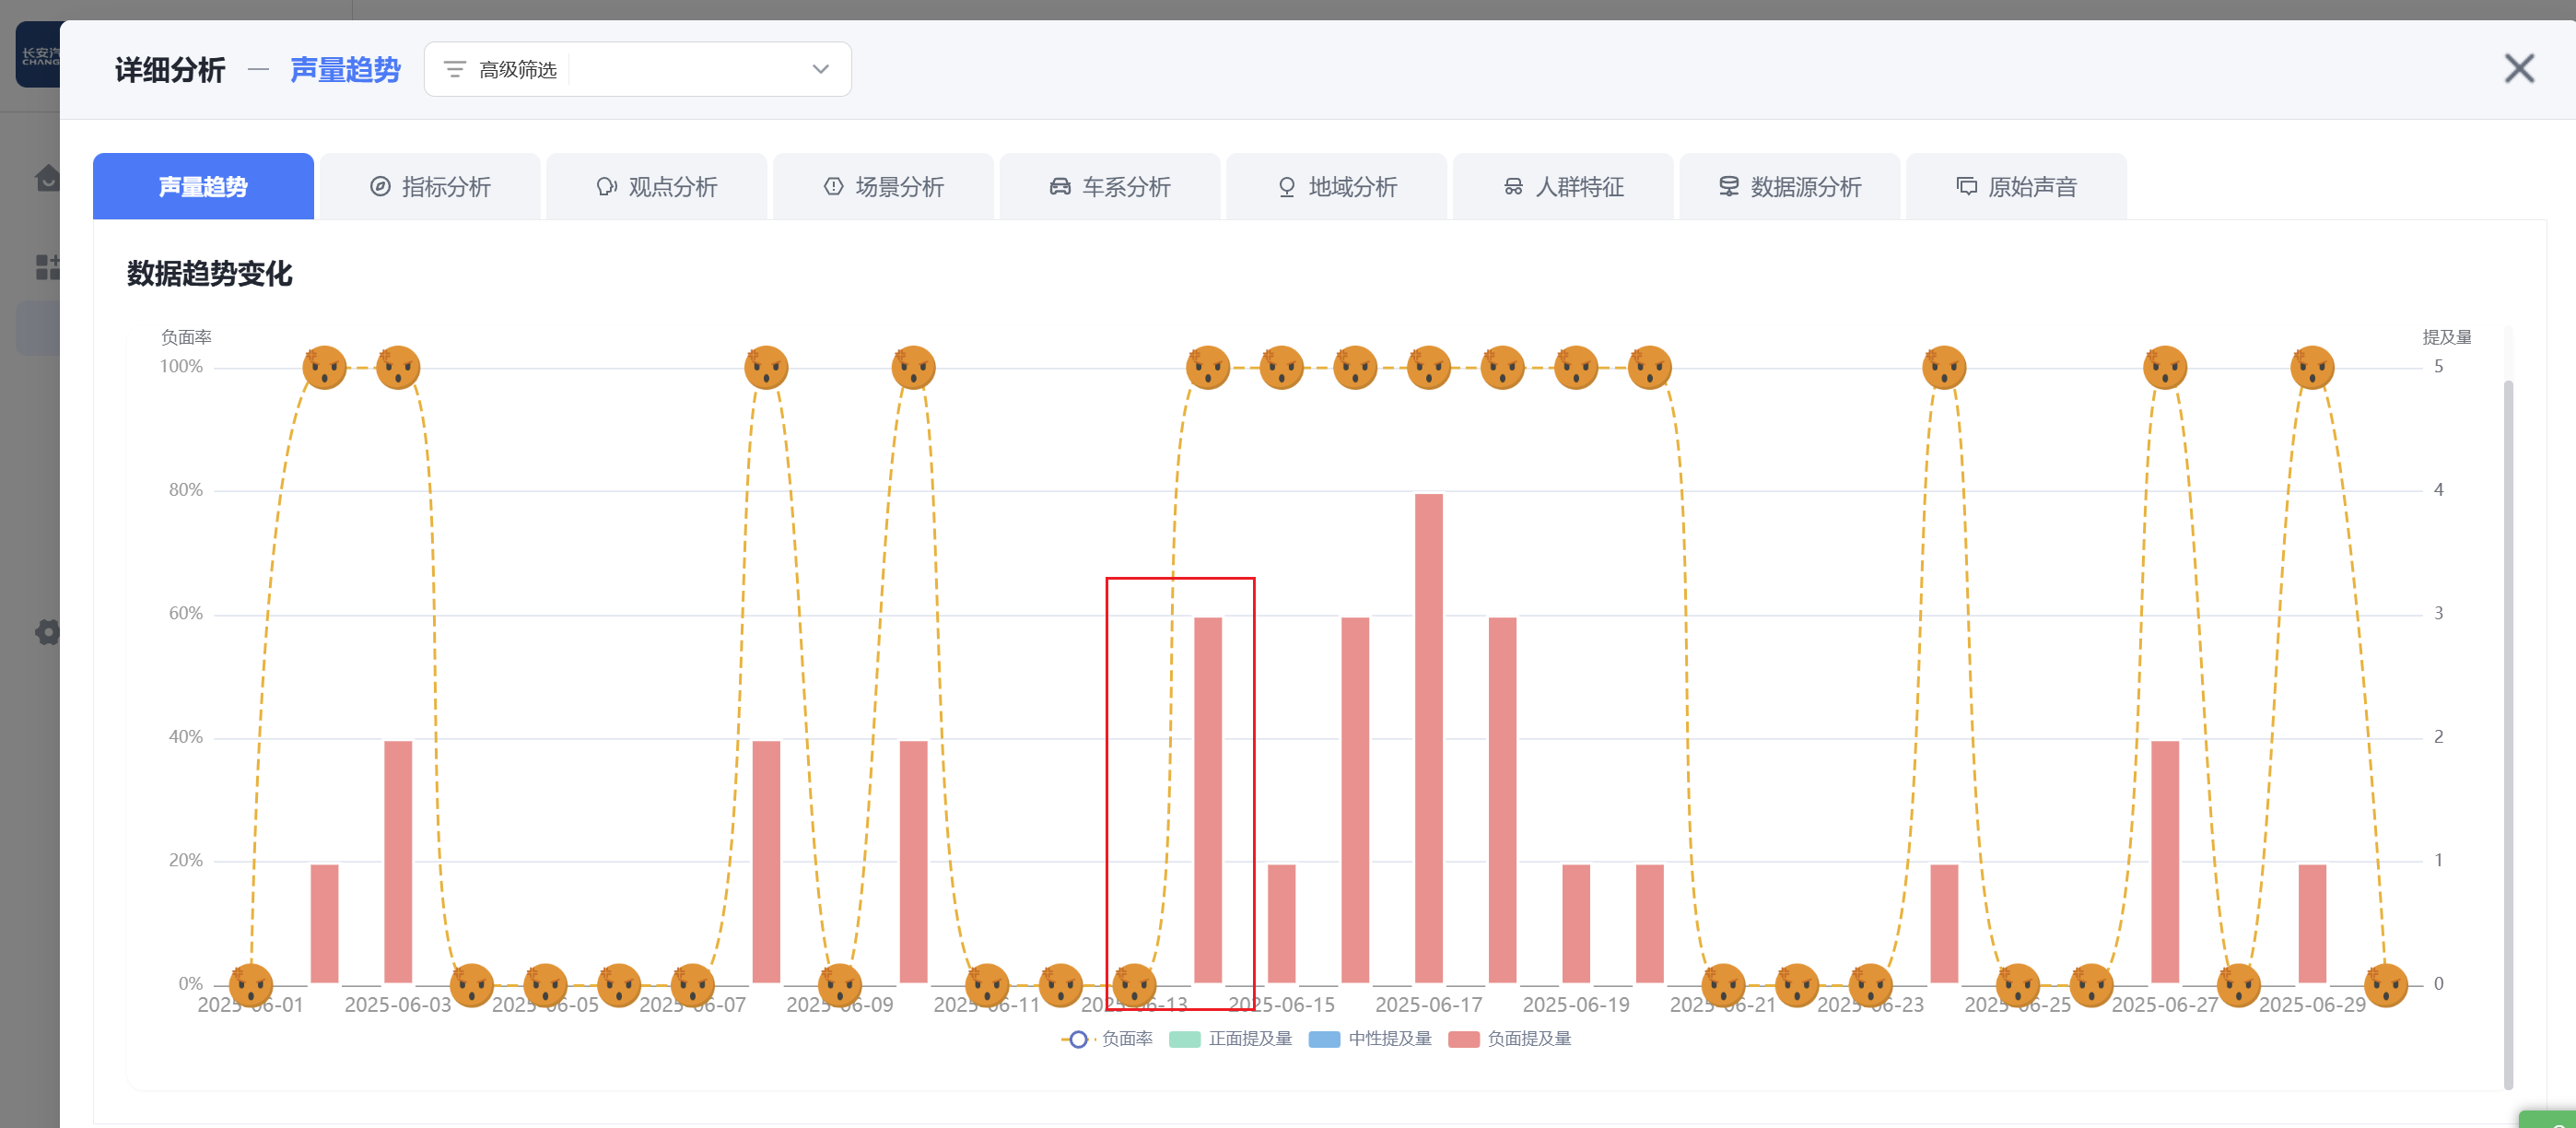Click the tallest bar on 2025-06-17
This screenshot has width=2576, height=1128.
point(1428,738)
